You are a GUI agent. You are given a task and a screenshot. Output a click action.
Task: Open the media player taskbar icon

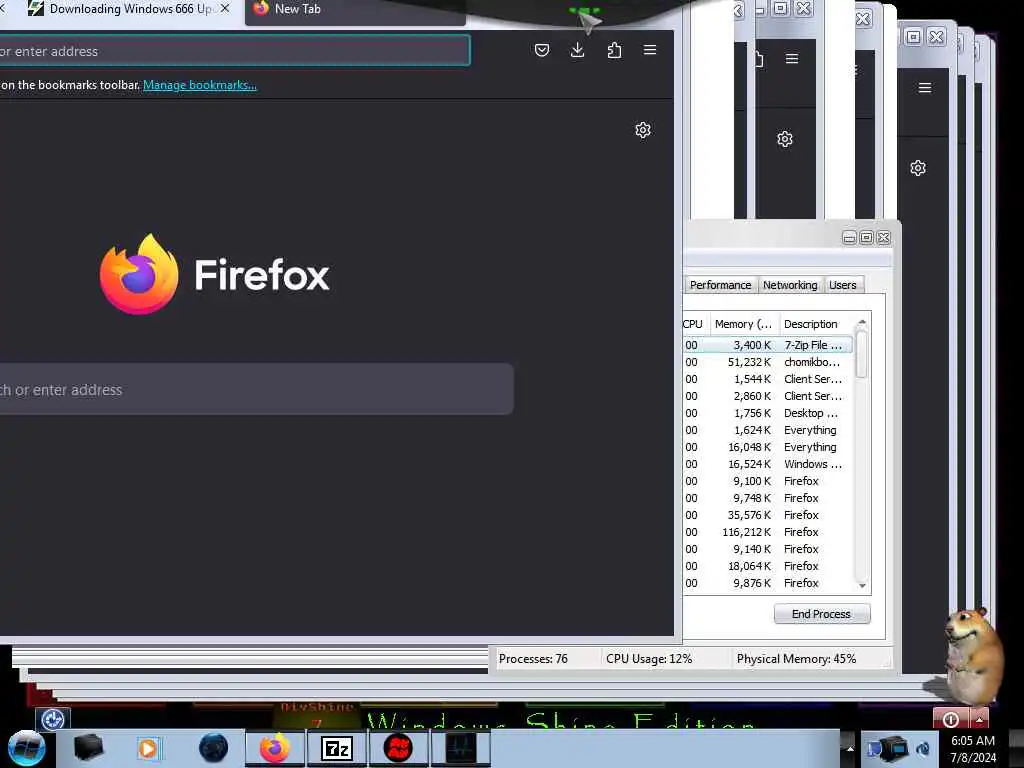148,748
